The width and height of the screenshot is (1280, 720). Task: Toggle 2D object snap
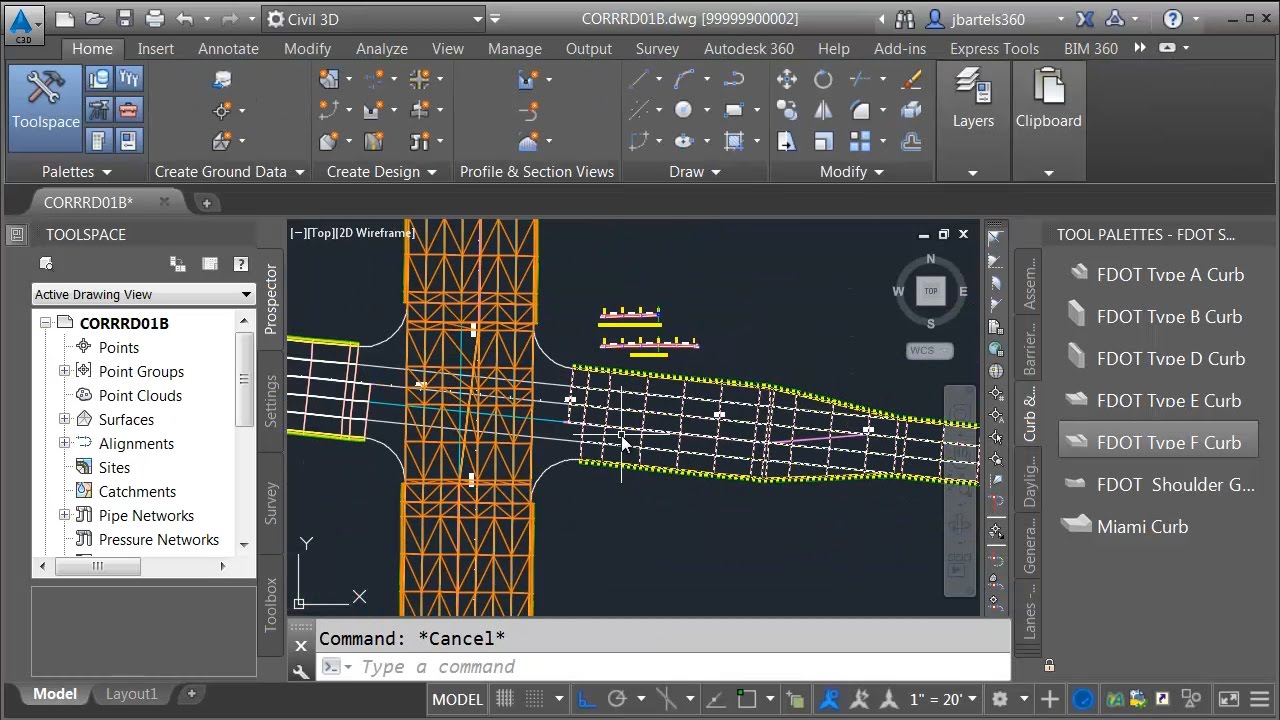746,699
